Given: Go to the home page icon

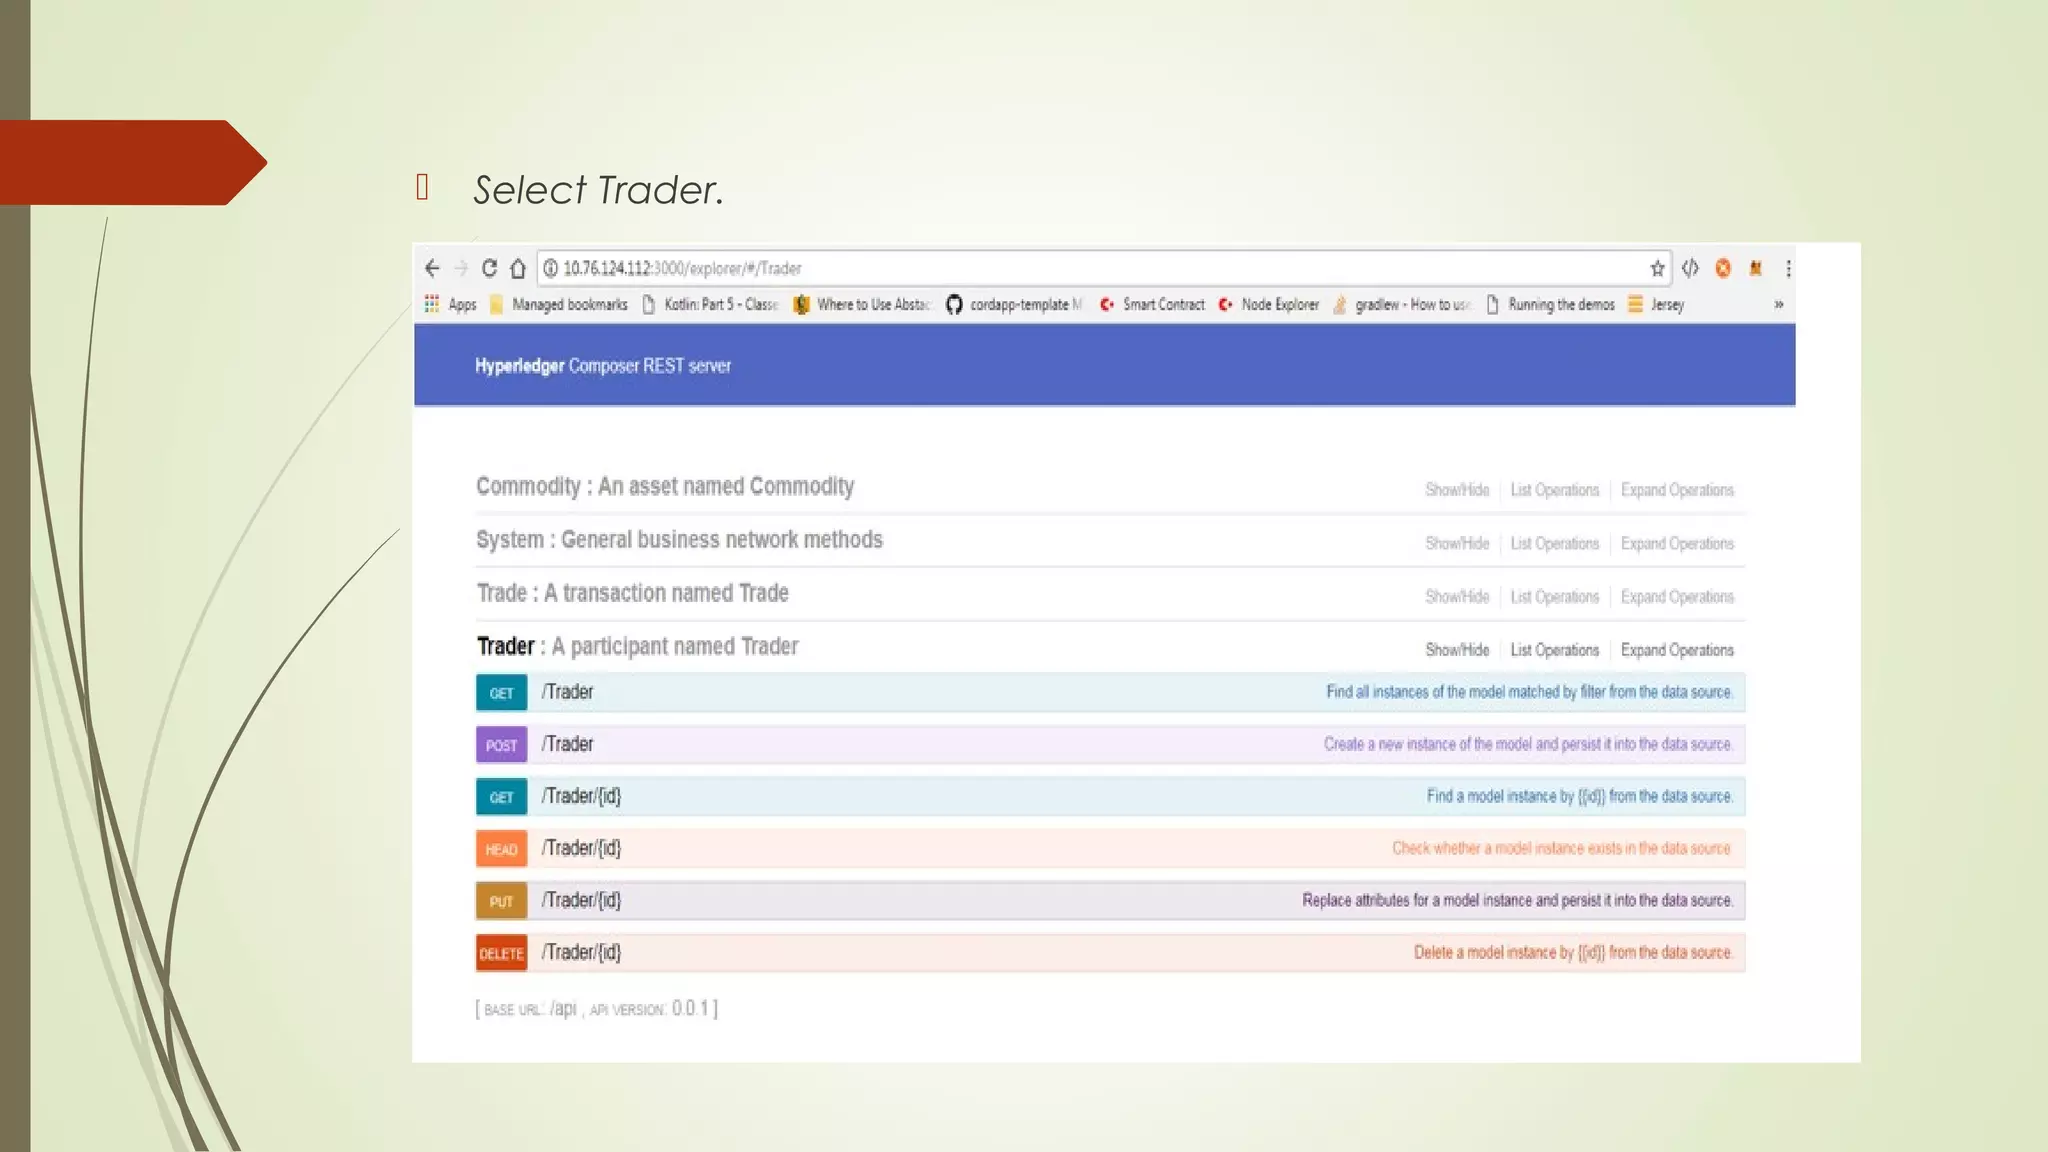Looking at the screenshot, I should [x=517, y=268].
